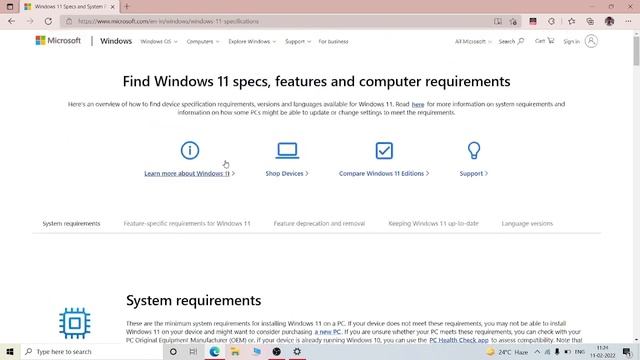This screenshot has width=640, height=360.
Task: Open the For business link
Action: click(333, 41)
